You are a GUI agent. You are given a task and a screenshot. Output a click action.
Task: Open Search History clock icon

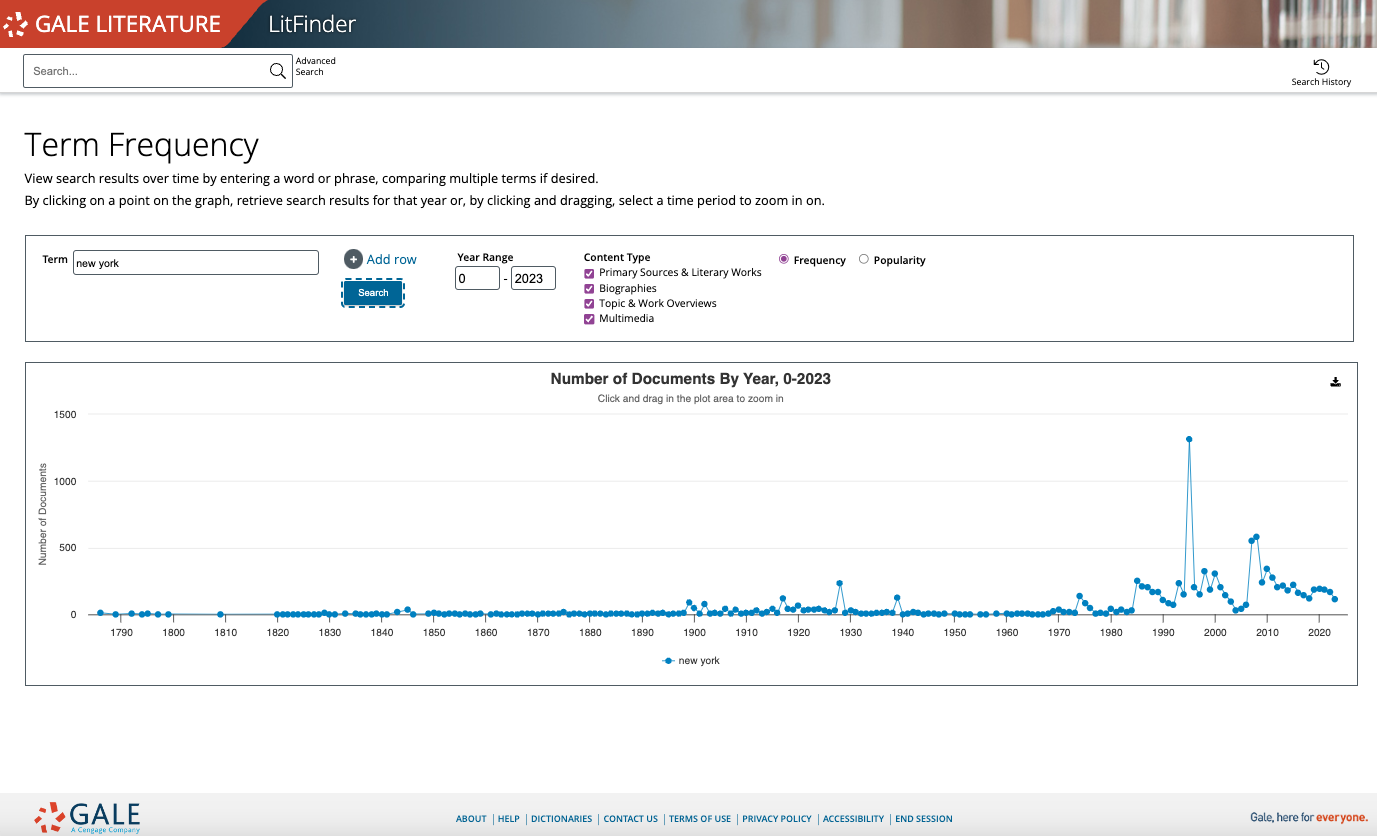[x=1321, y=67]
